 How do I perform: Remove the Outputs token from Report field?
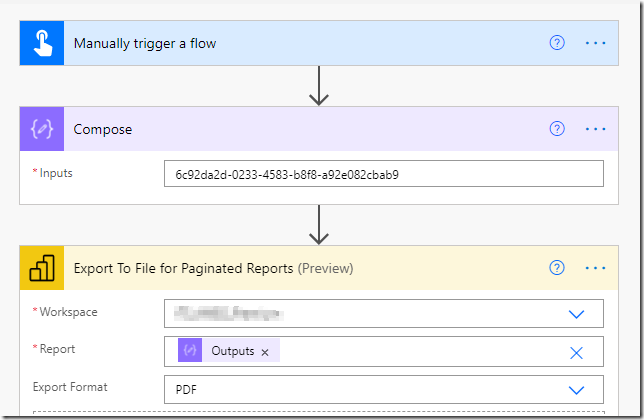pyautogui.click(x=265, y=352)
